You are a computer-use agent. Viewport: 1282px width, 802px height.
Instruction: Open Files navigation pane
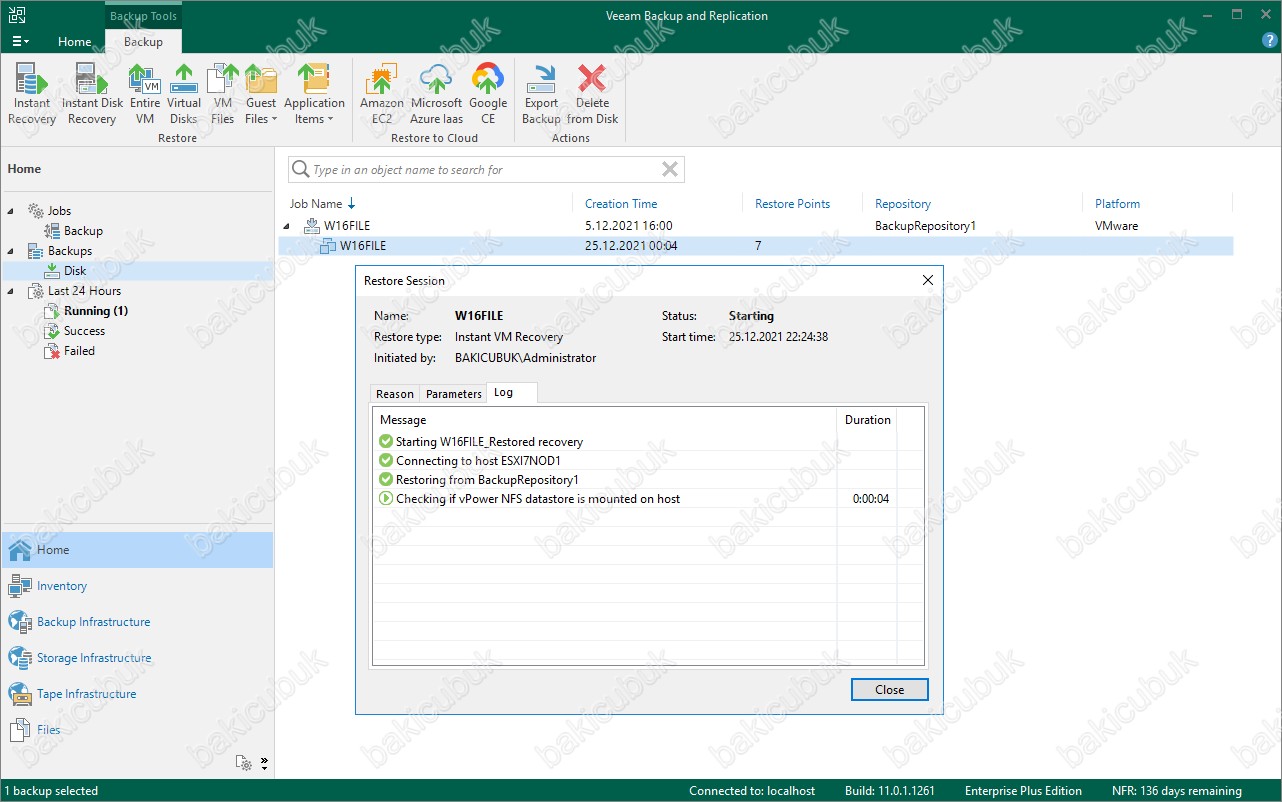(x=137, y=730)
